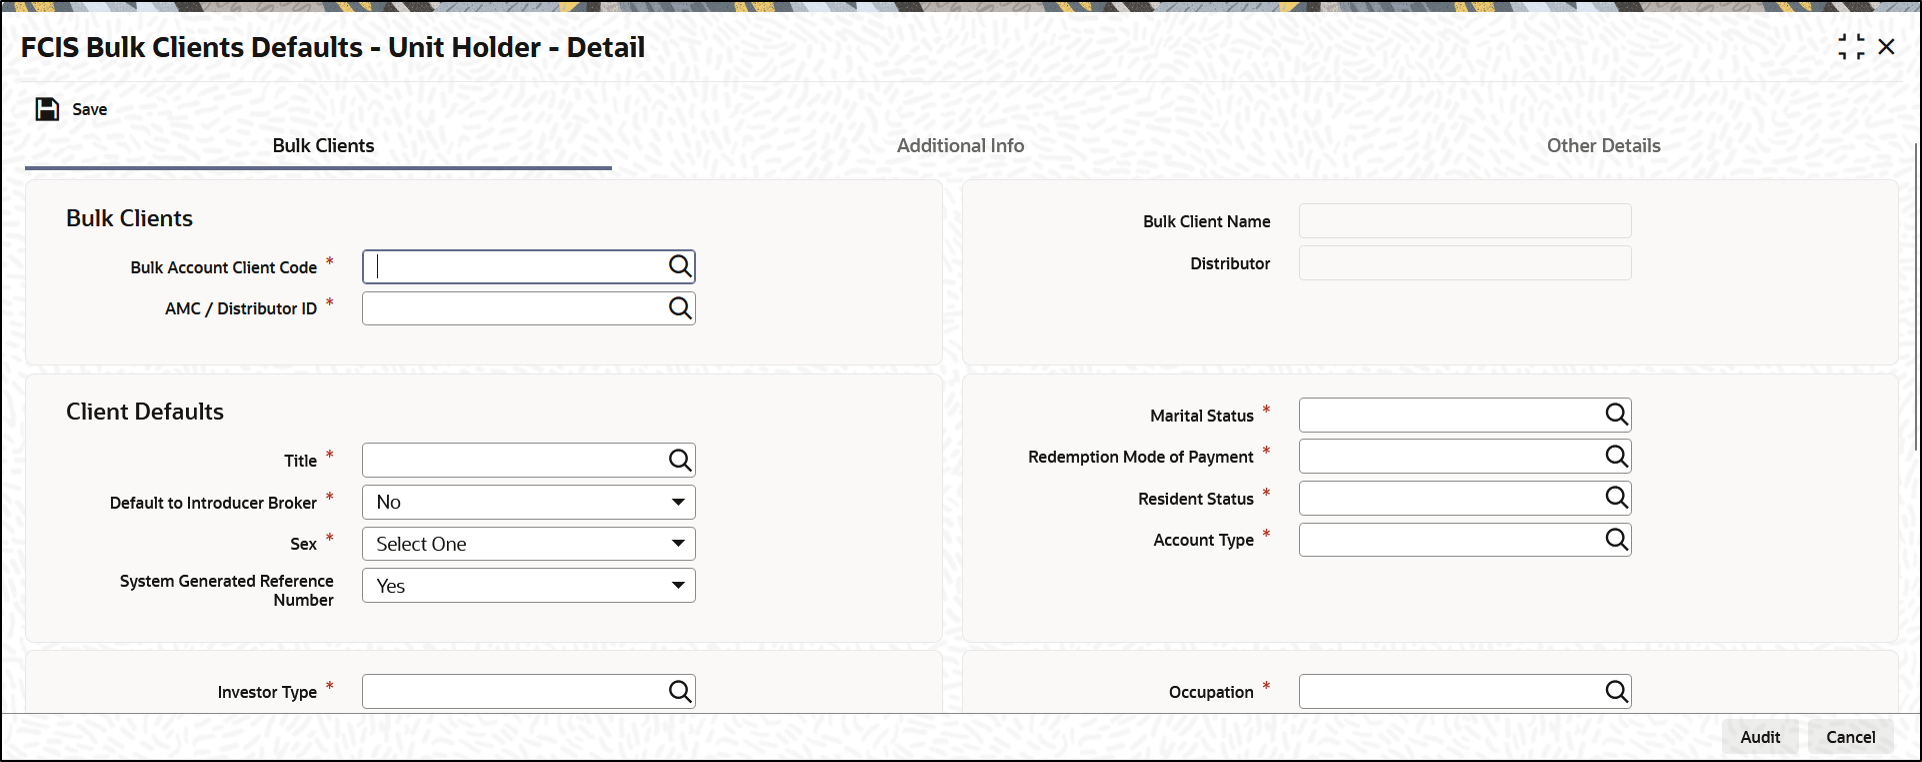The width and height of the screenshot is (1922, 762).
Task: Click Redemption Mode of Payment search icon
Action: [1617, 456]
